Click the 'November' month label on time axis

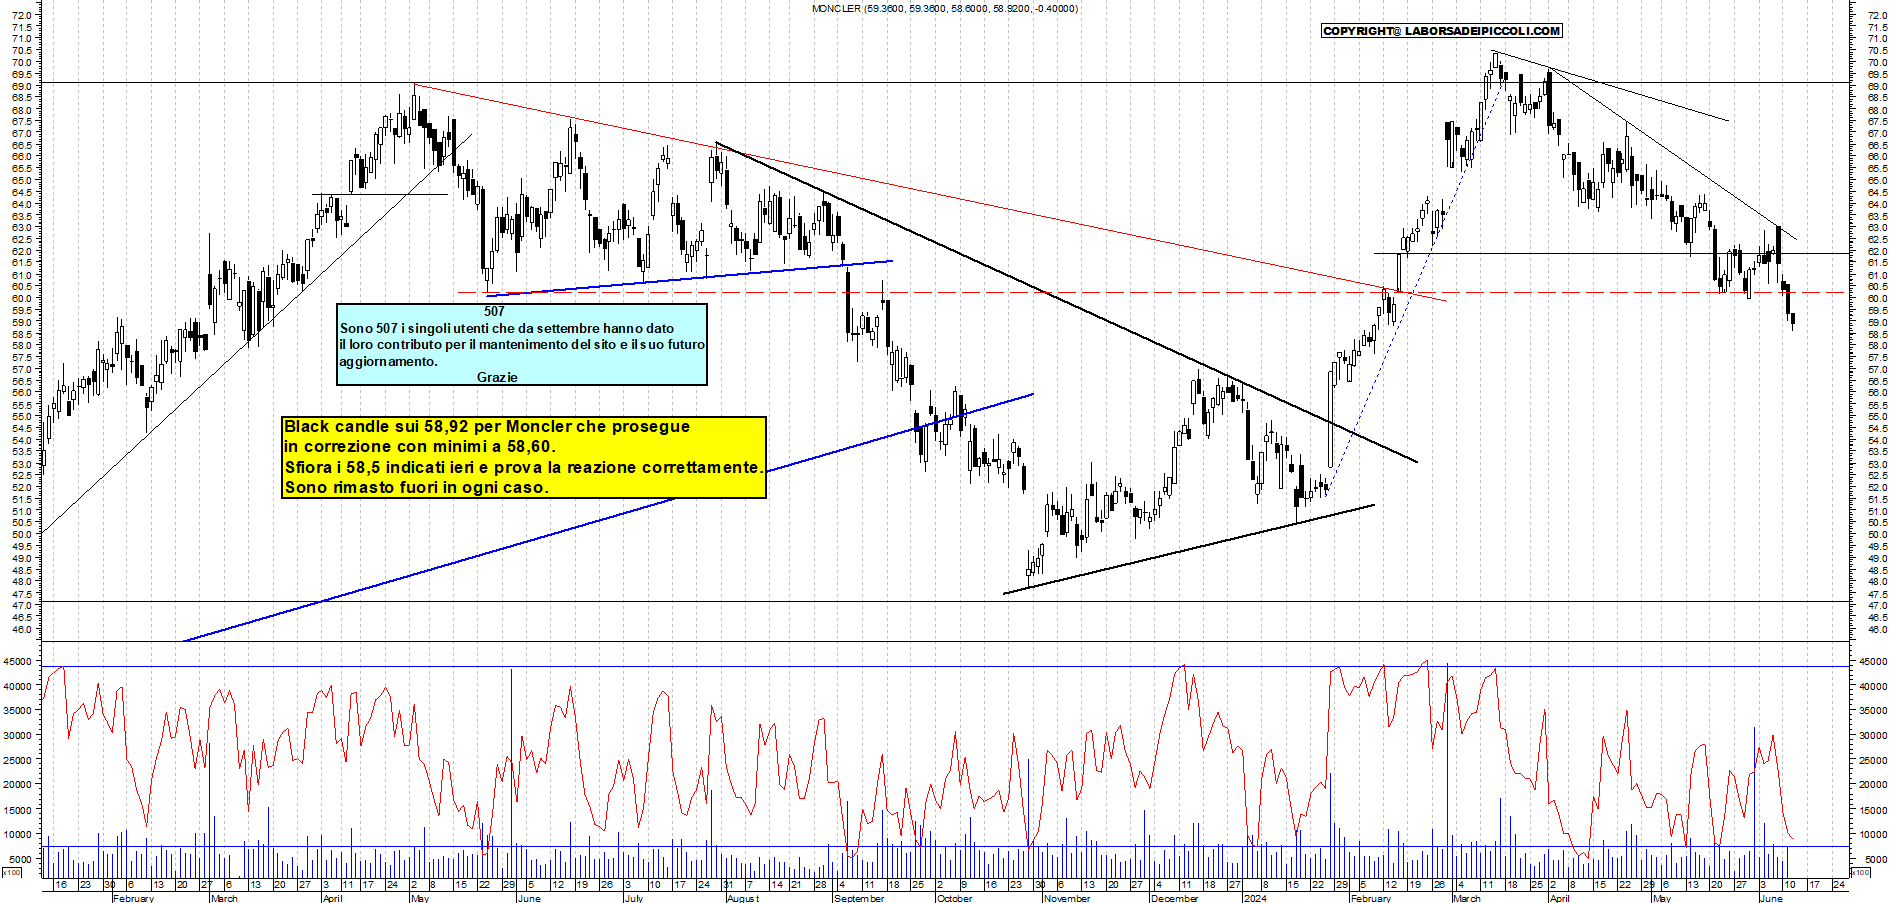[1067, 898]
